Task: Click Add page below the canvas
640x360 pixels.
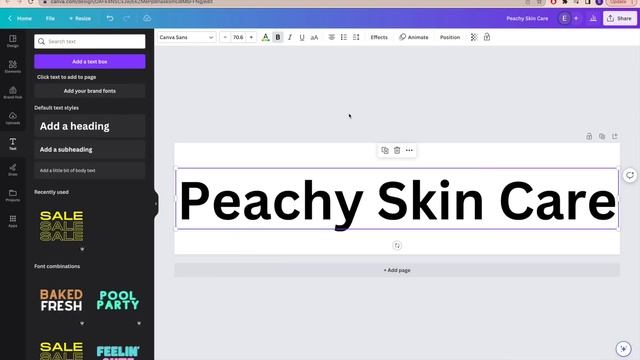Action: (397, 270)
